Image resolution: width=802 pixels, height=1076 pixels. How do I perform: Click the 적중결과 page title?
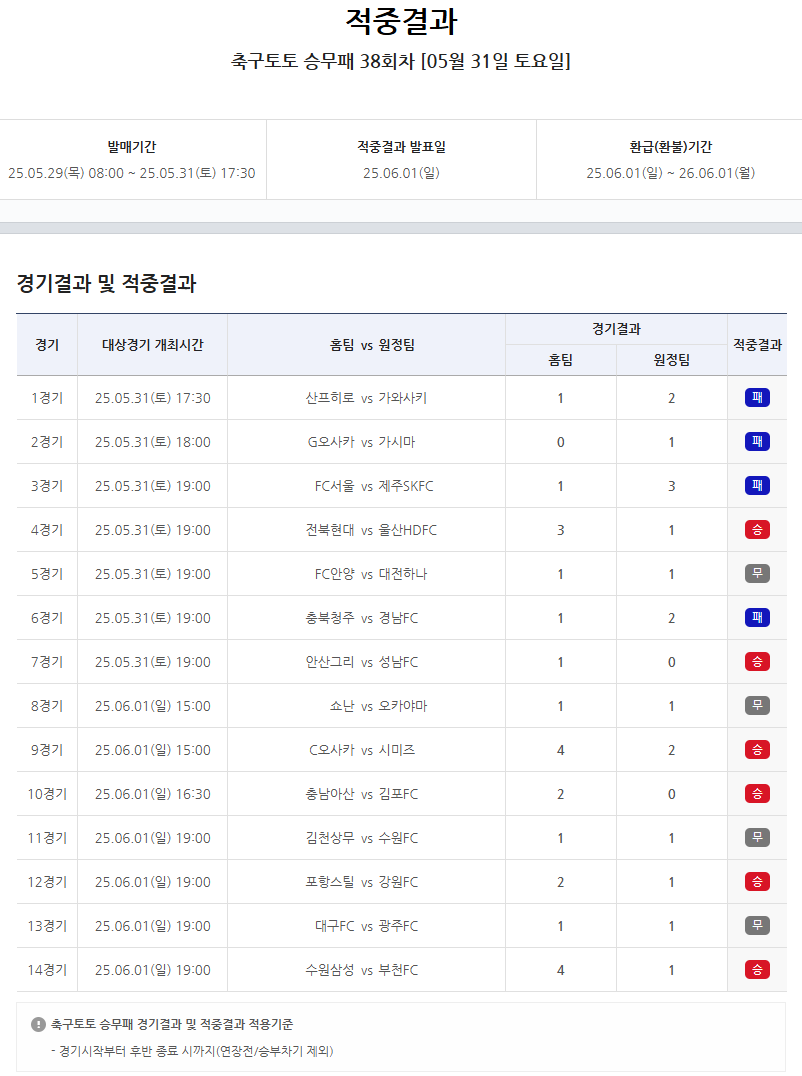(401, 22)
